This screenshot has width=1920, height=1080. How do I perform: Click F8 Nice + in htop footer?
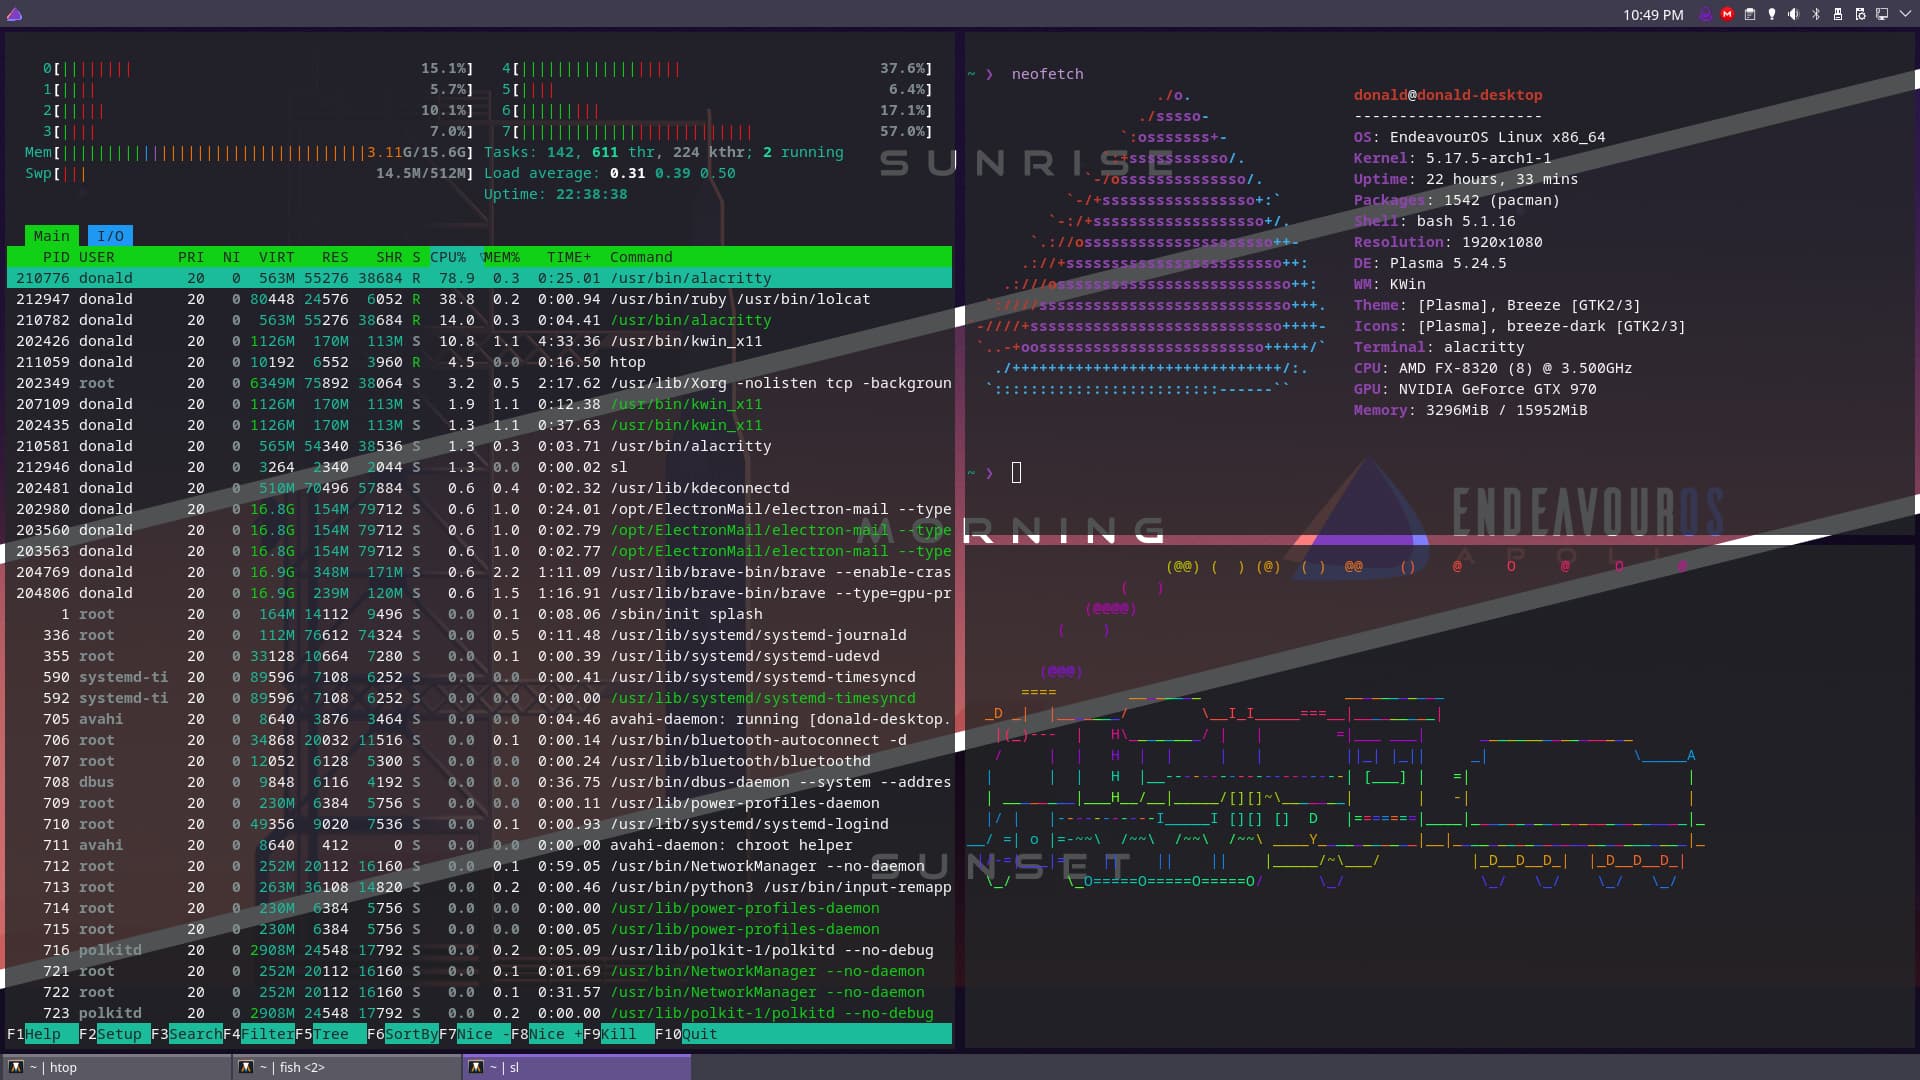(546, 1034)
